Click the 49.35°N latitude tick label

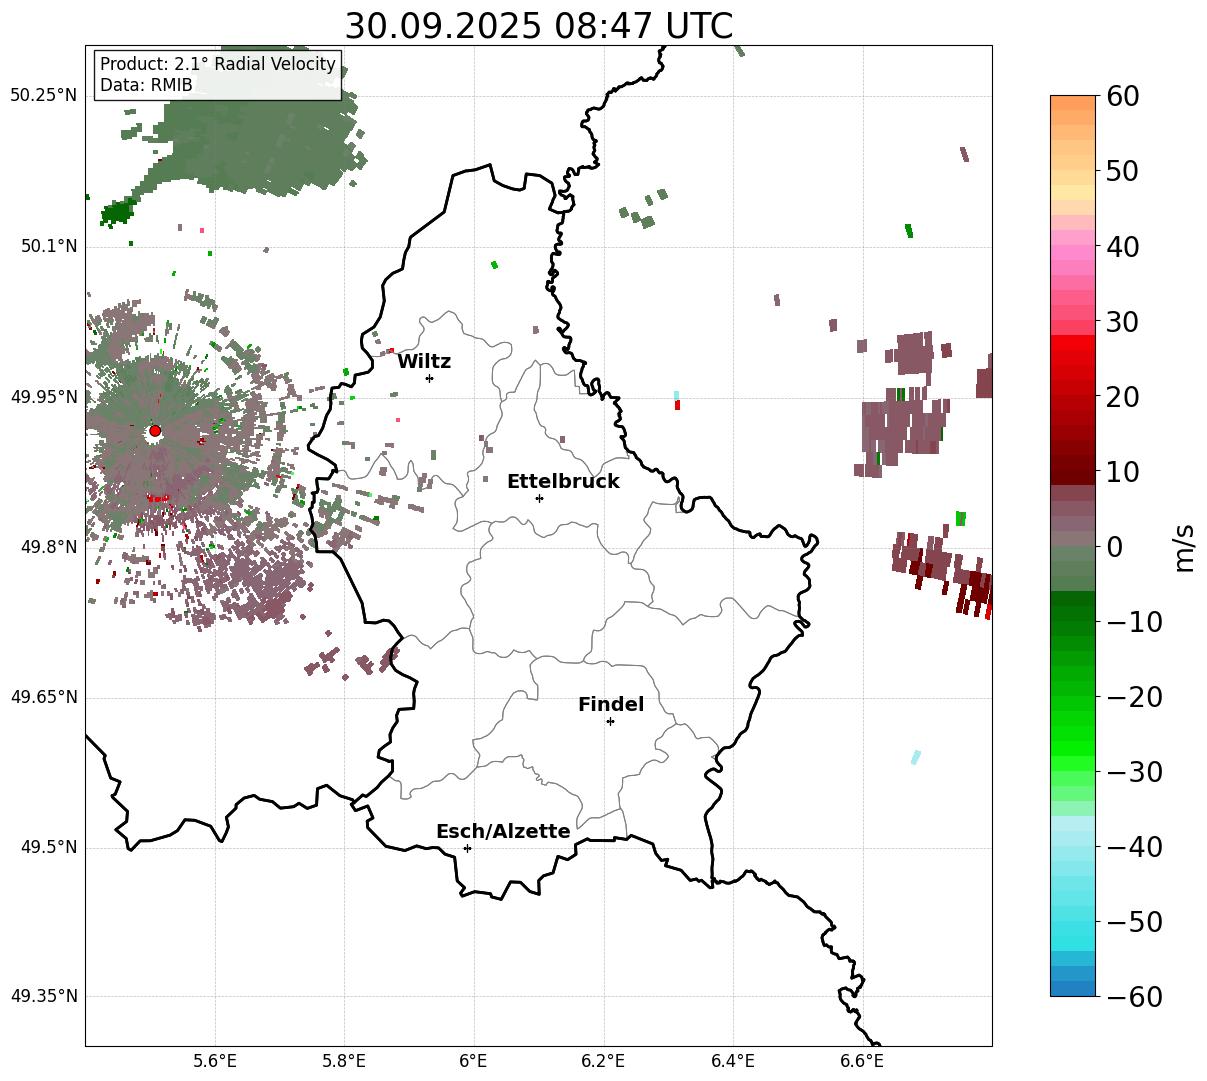pos(44,996)
